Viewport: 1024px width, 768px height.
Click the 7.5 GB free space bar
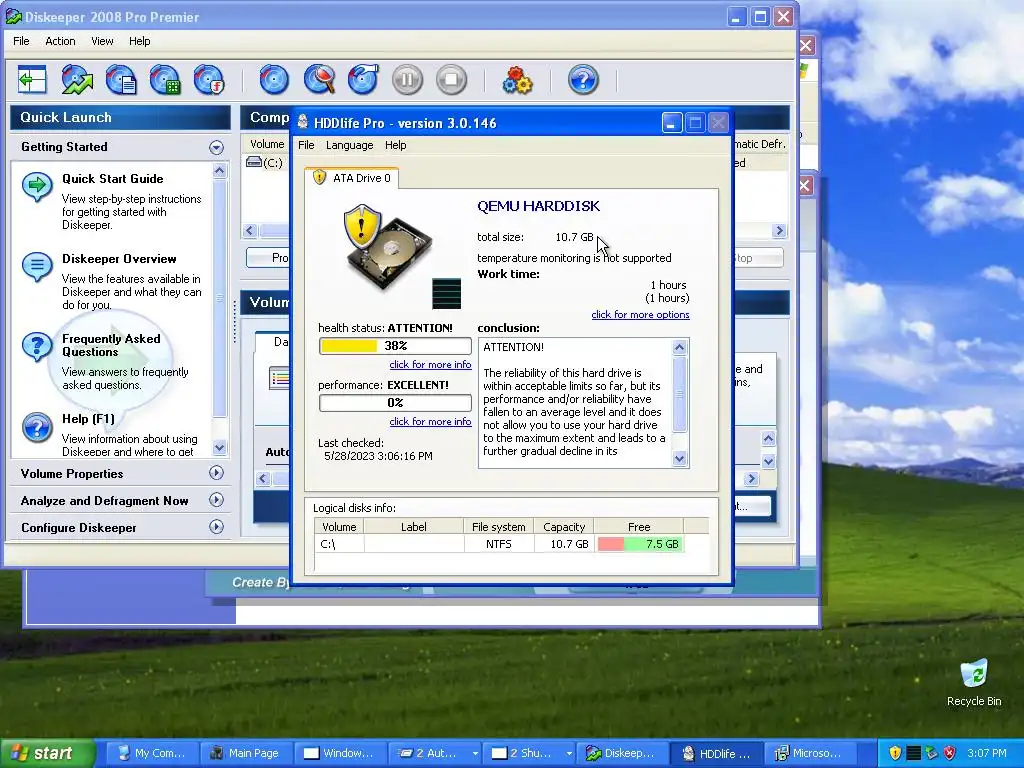pyautogui.click(x=640, y=544)
